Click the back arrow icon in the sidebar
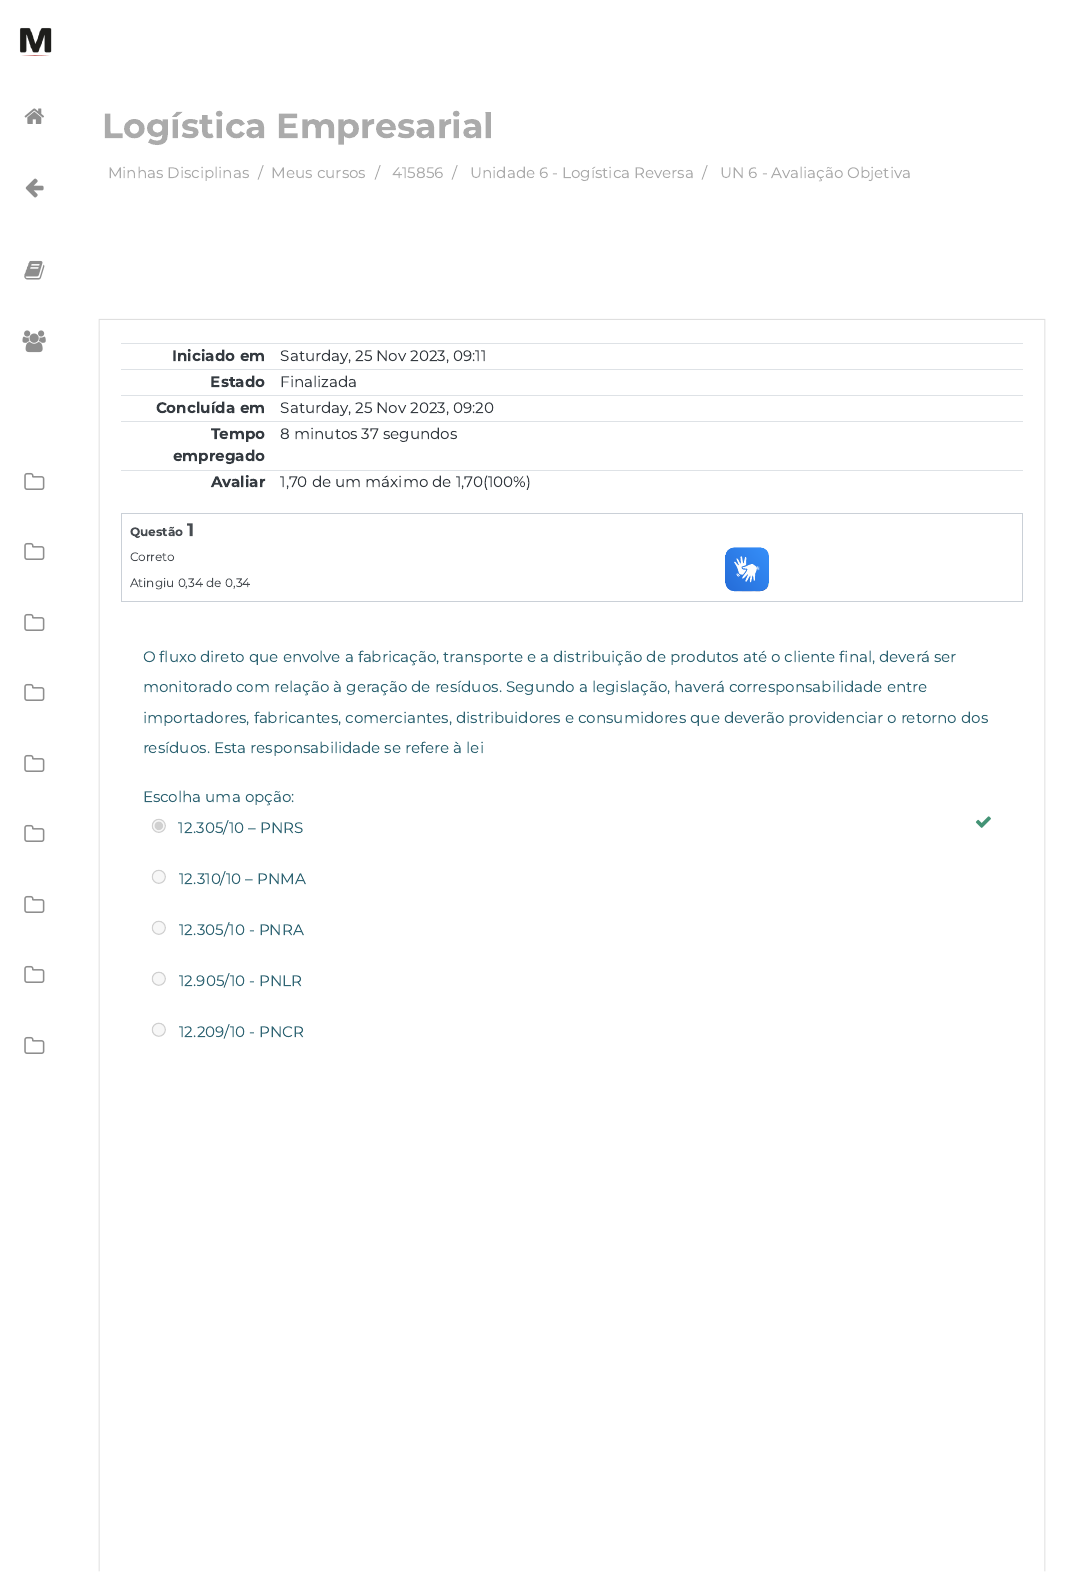The height and width of the screenshot is (1572, 1078). (x=34, y=188)
